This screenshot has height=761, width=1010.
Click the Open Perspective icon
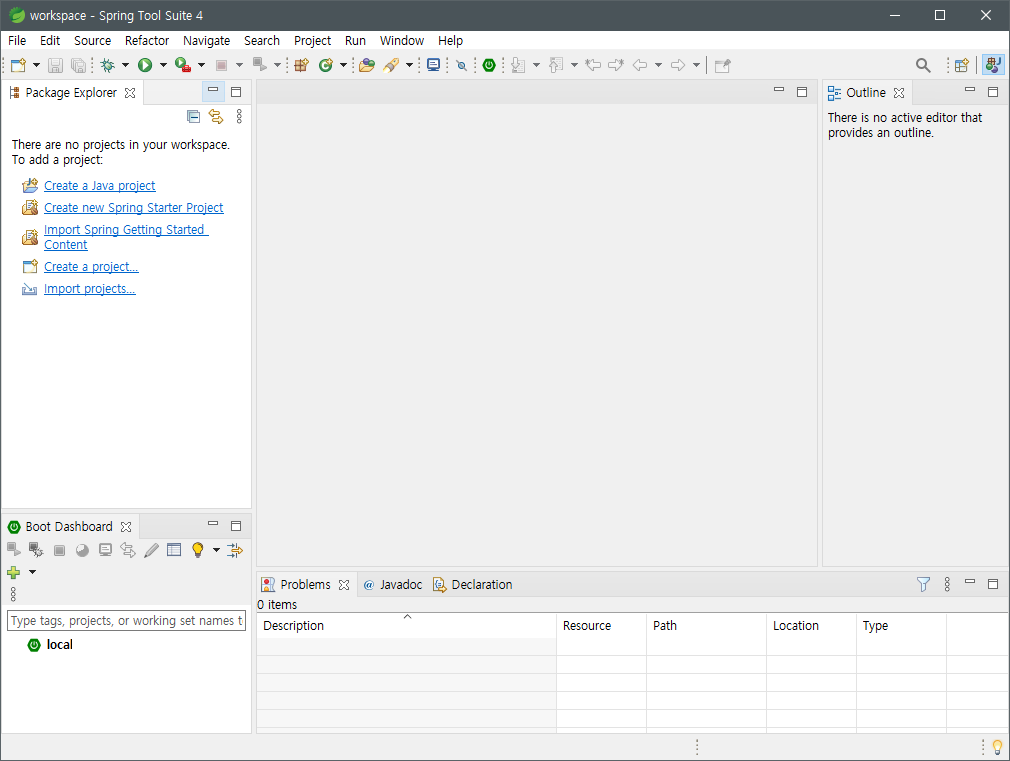pos(962,65)
